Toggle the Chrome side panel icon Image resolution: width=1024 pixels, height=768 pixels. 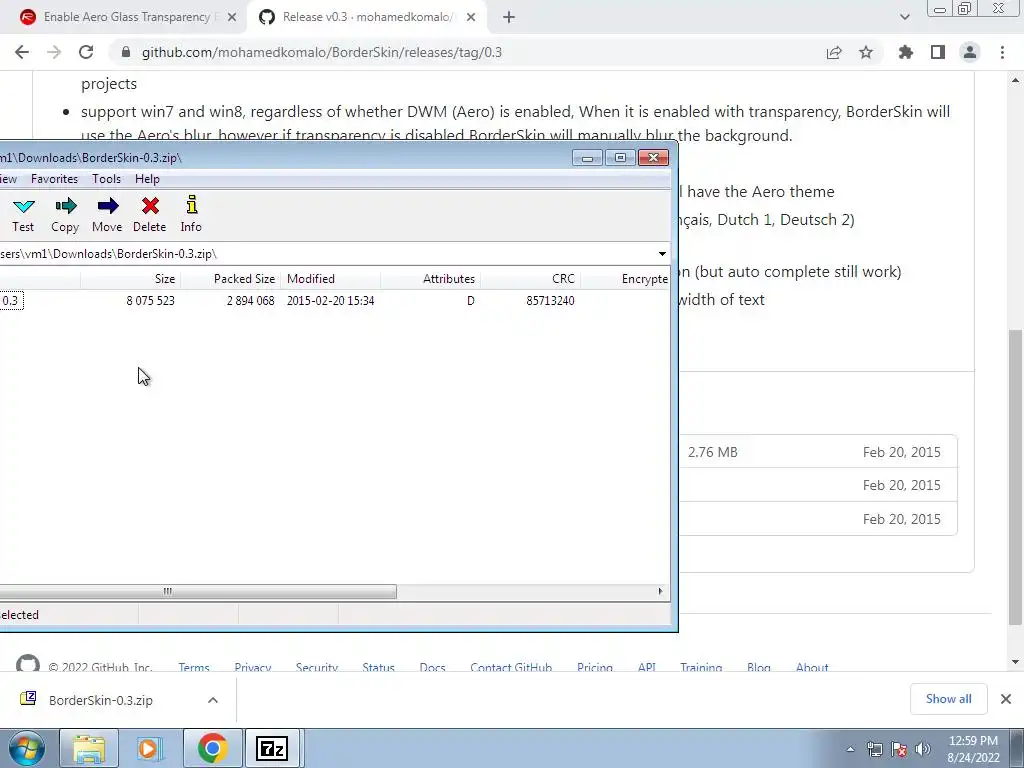tap(938, 52)
